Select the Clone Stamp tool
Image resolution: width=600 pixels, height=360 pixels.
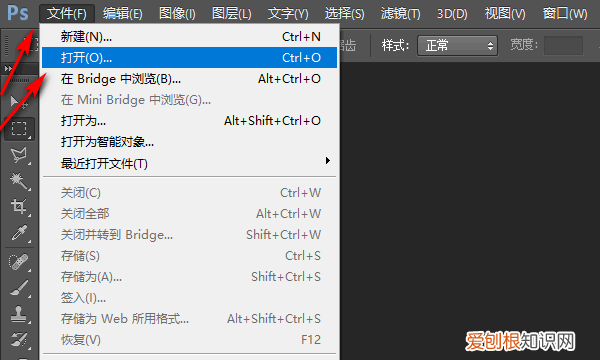click(19, 314)
